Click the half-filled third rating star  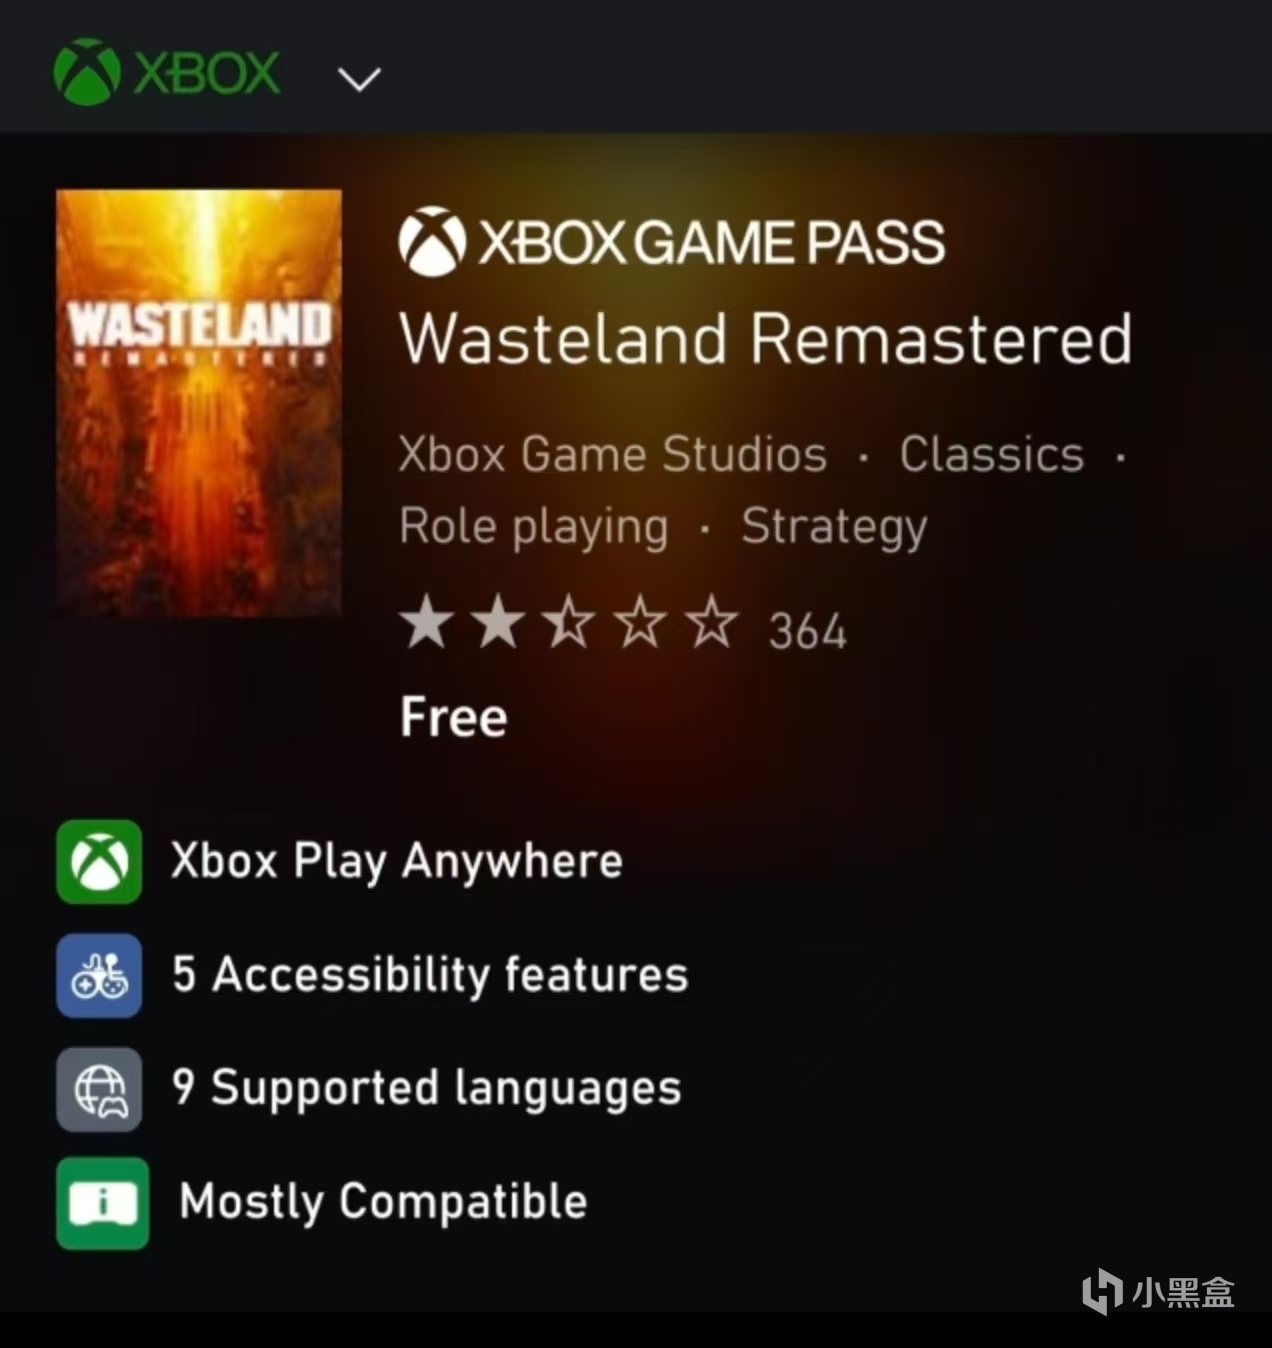coord(569,622)
